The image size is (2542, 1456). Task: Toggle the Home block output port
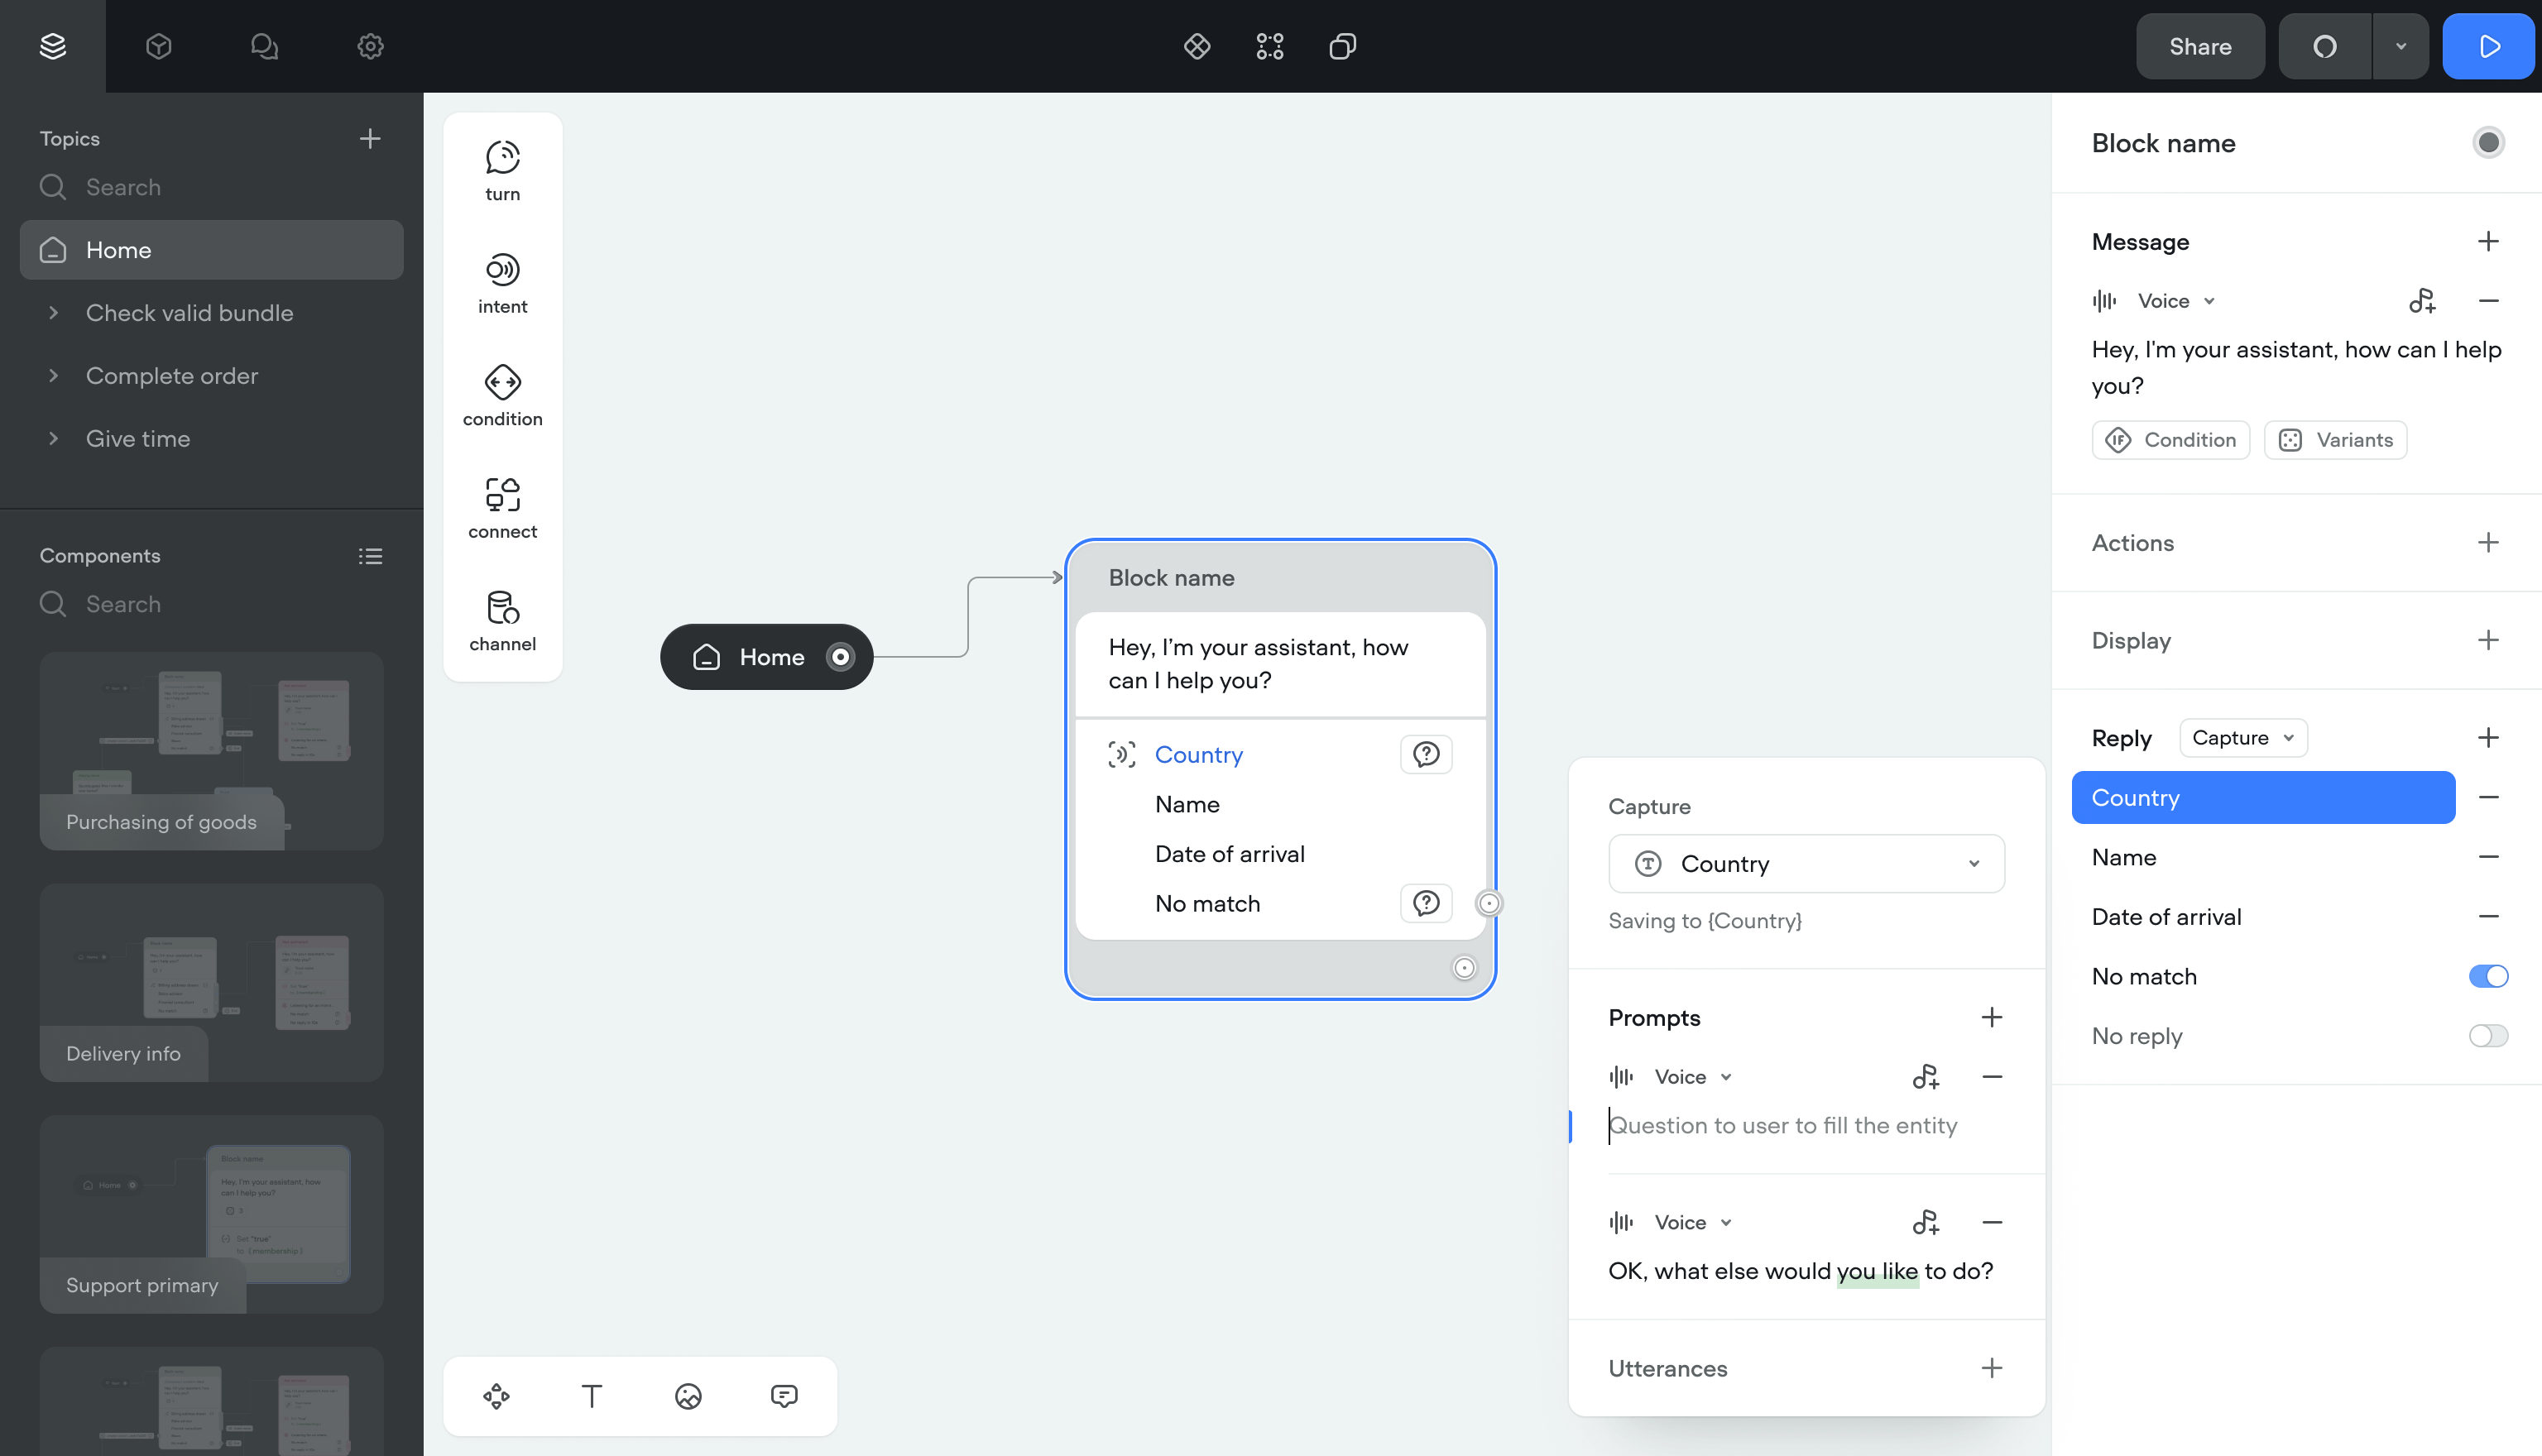click(x=841, y=656)
